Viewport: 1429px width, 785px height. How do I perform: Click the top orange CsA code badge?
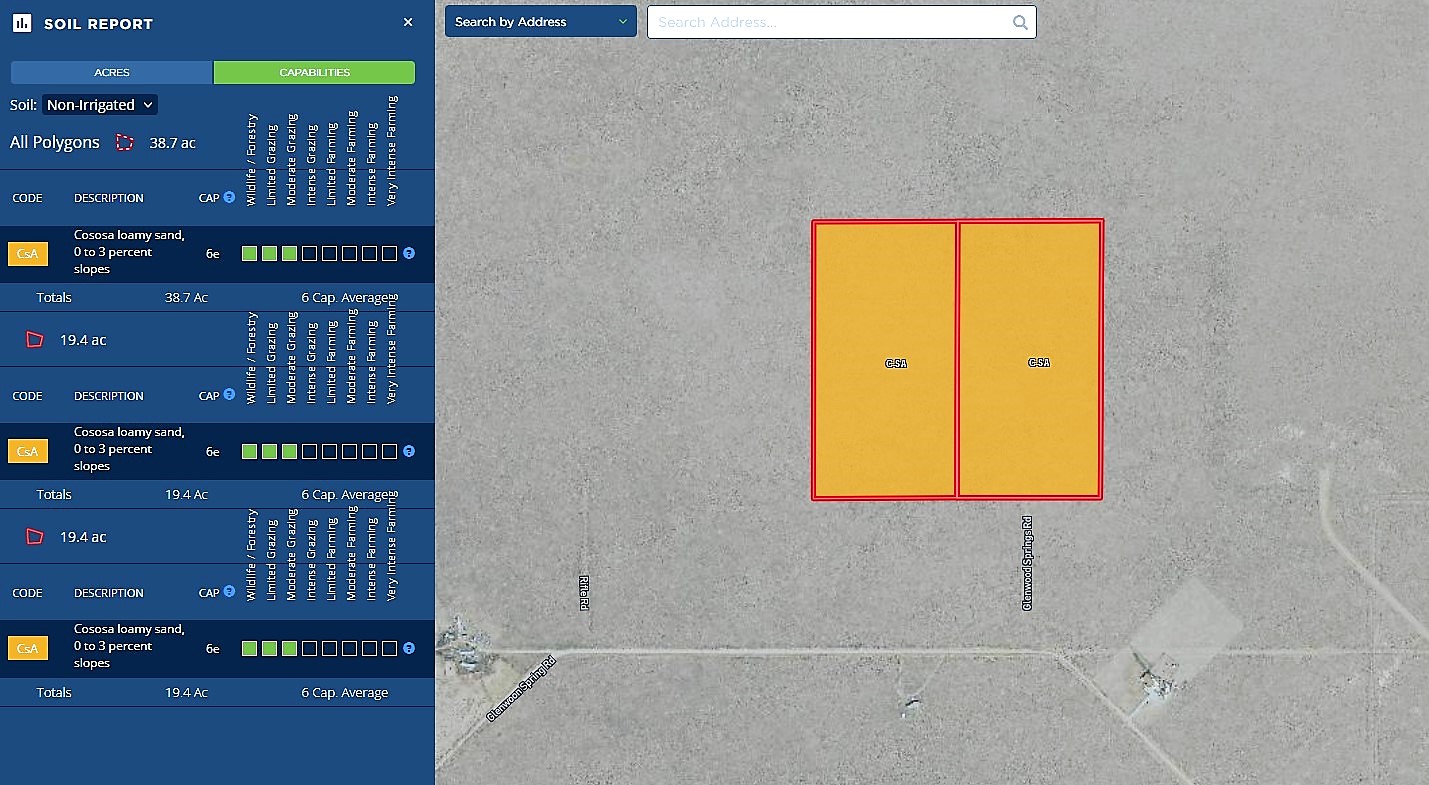[x=28, y=254]
